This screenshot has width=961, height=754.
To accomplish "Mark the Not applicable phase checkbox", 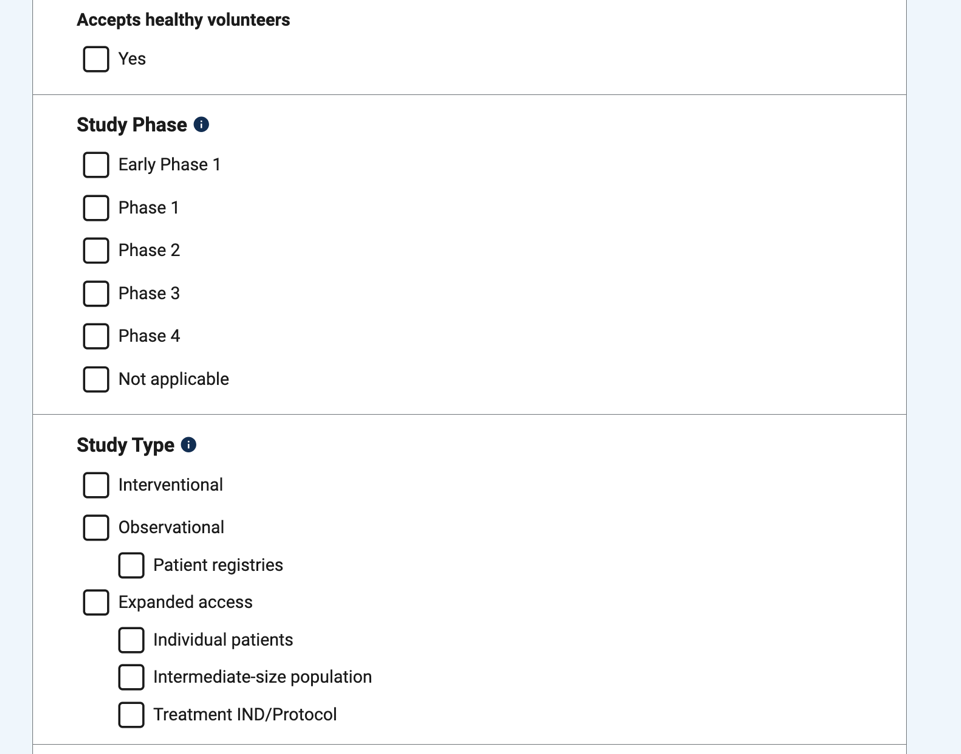I will [96, 379].
